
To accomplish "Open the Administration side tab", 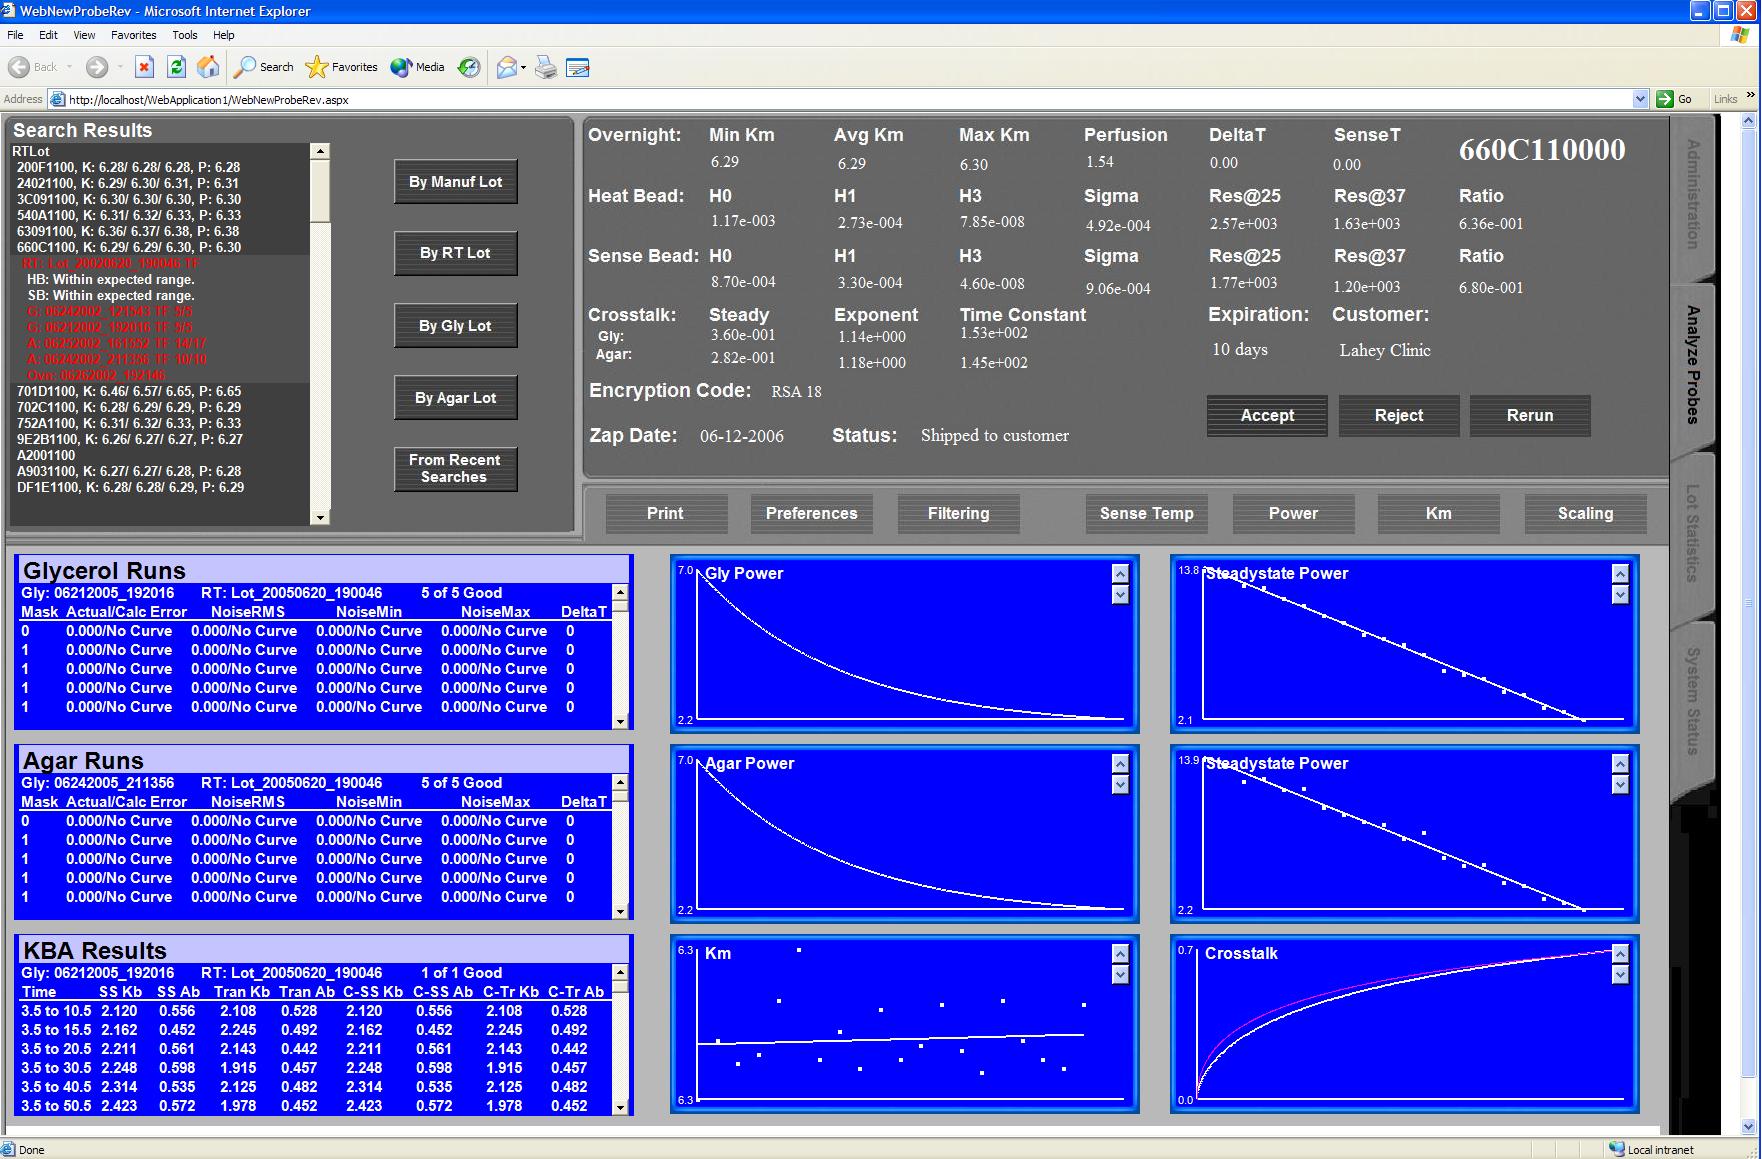I will [1692, 195].
